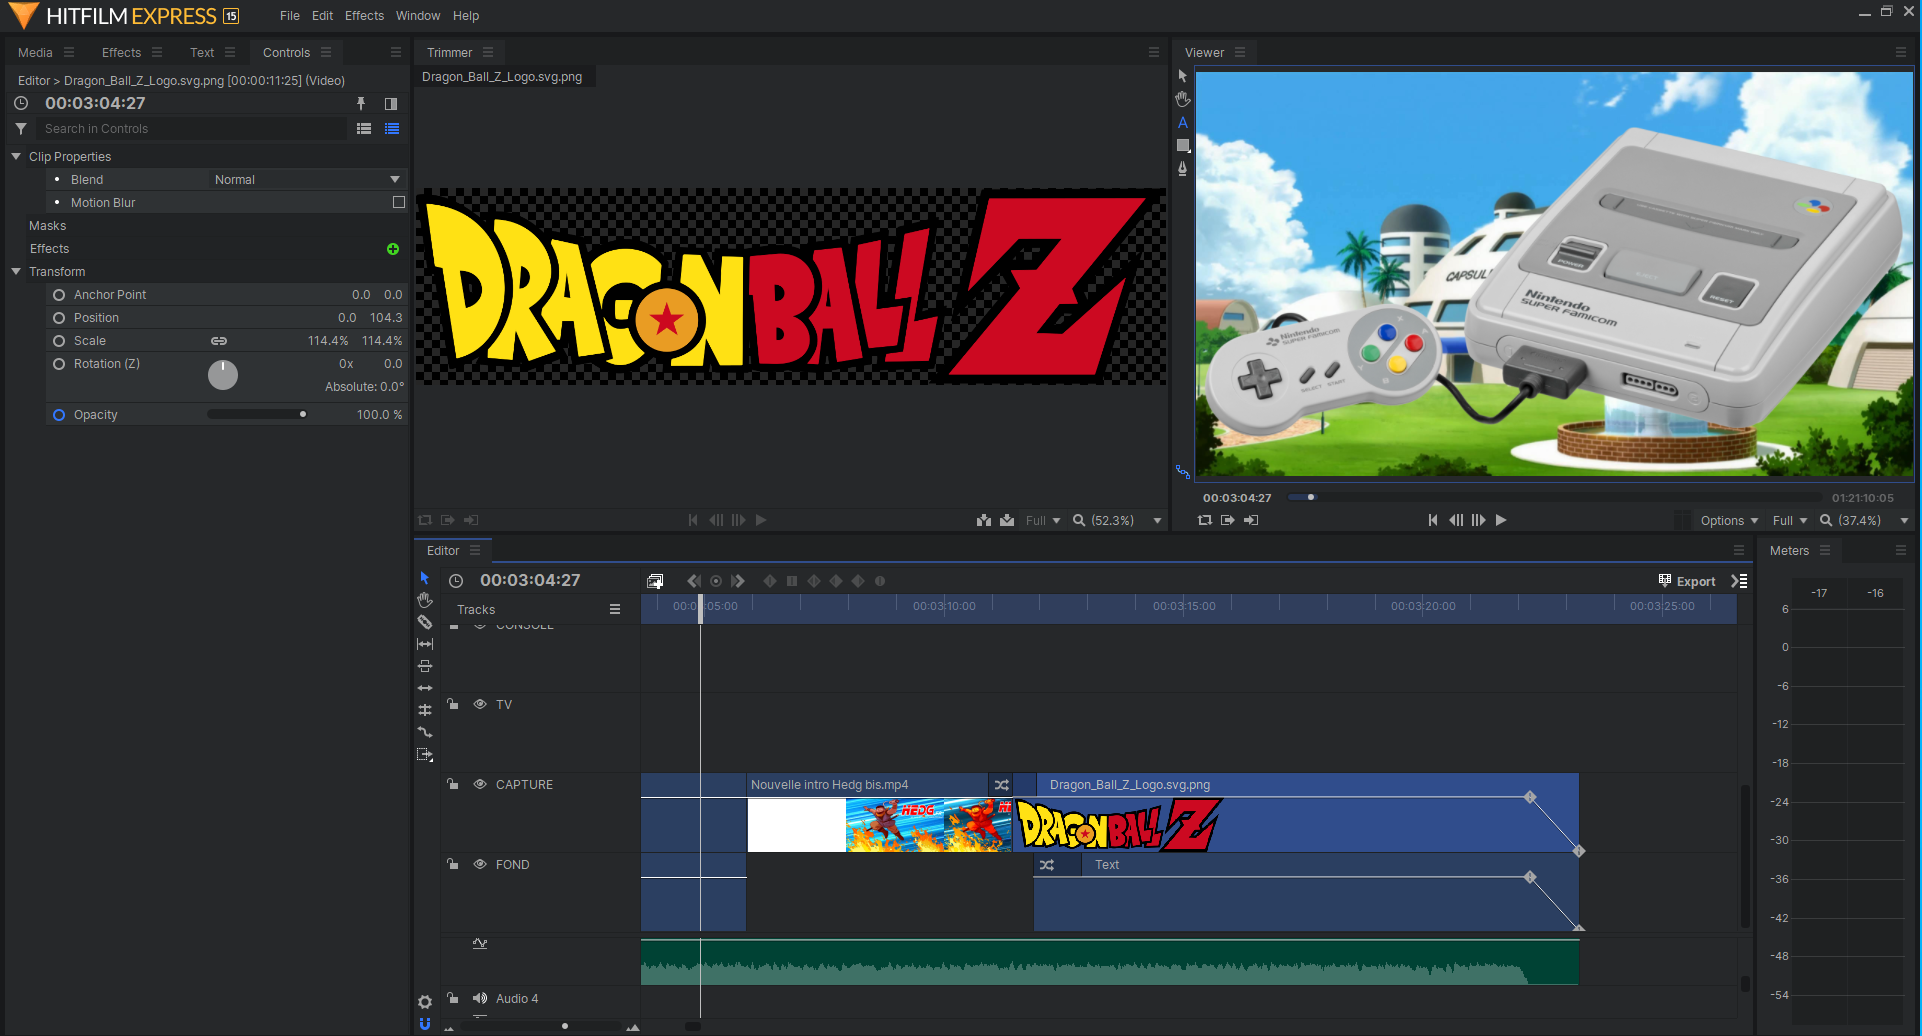Mute the Audio 4 track speaker icon
This screenshot has height=1036, width=1922.
[480, 998]
